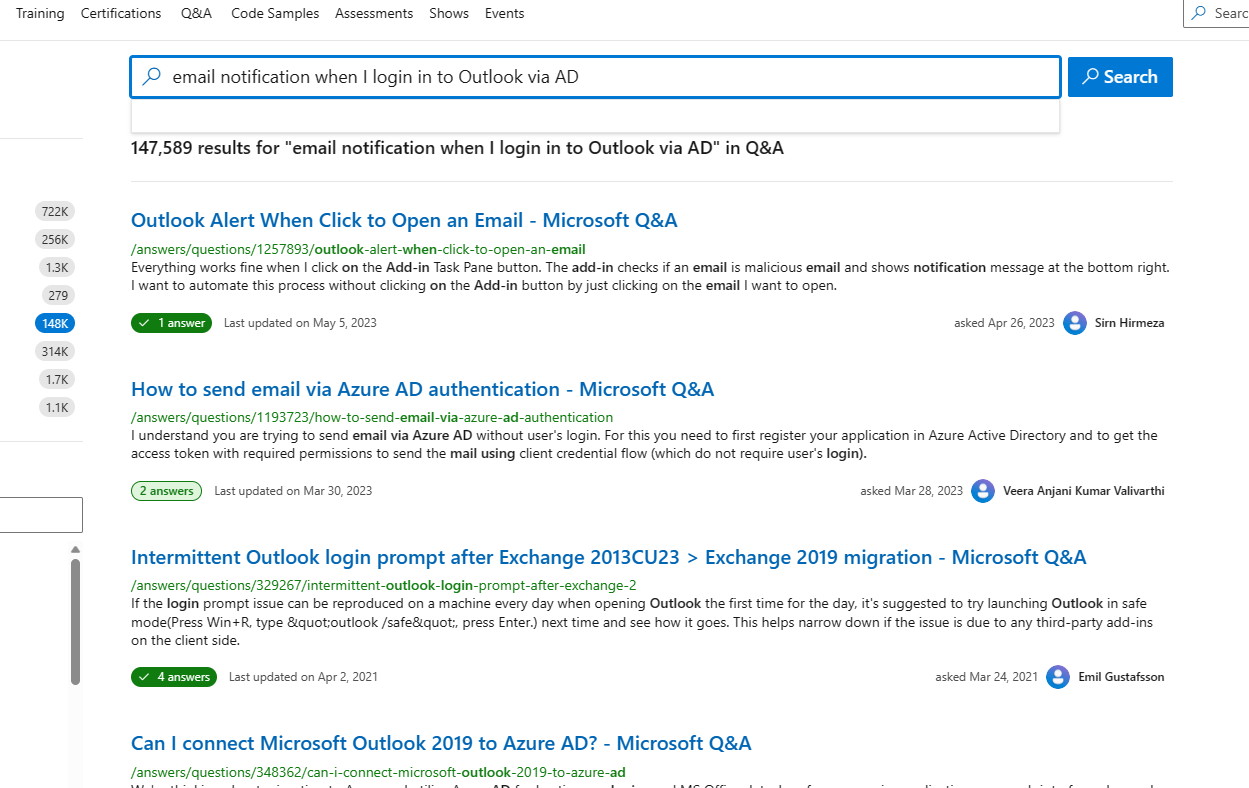Select the 256K filter count pill
The width and height of the screenshot is (1249, 788).
point(55,239)
